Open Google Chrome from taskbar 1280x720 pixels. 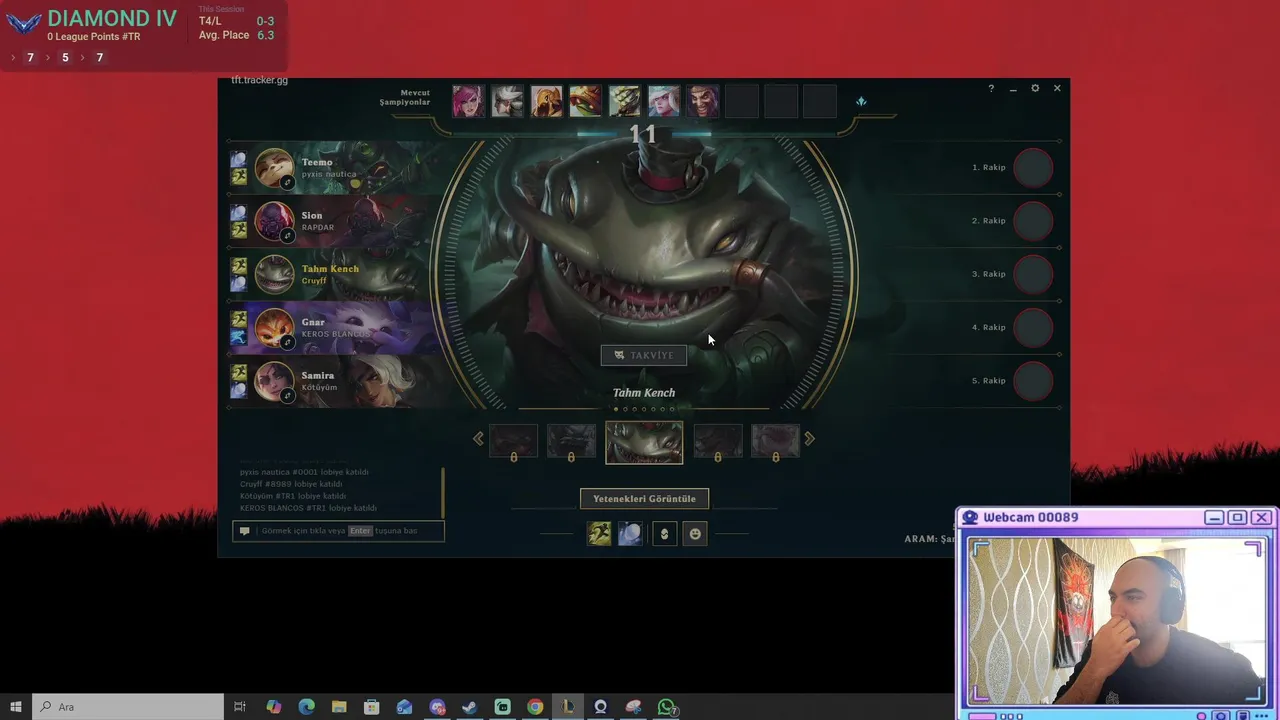tap(535, 707)
